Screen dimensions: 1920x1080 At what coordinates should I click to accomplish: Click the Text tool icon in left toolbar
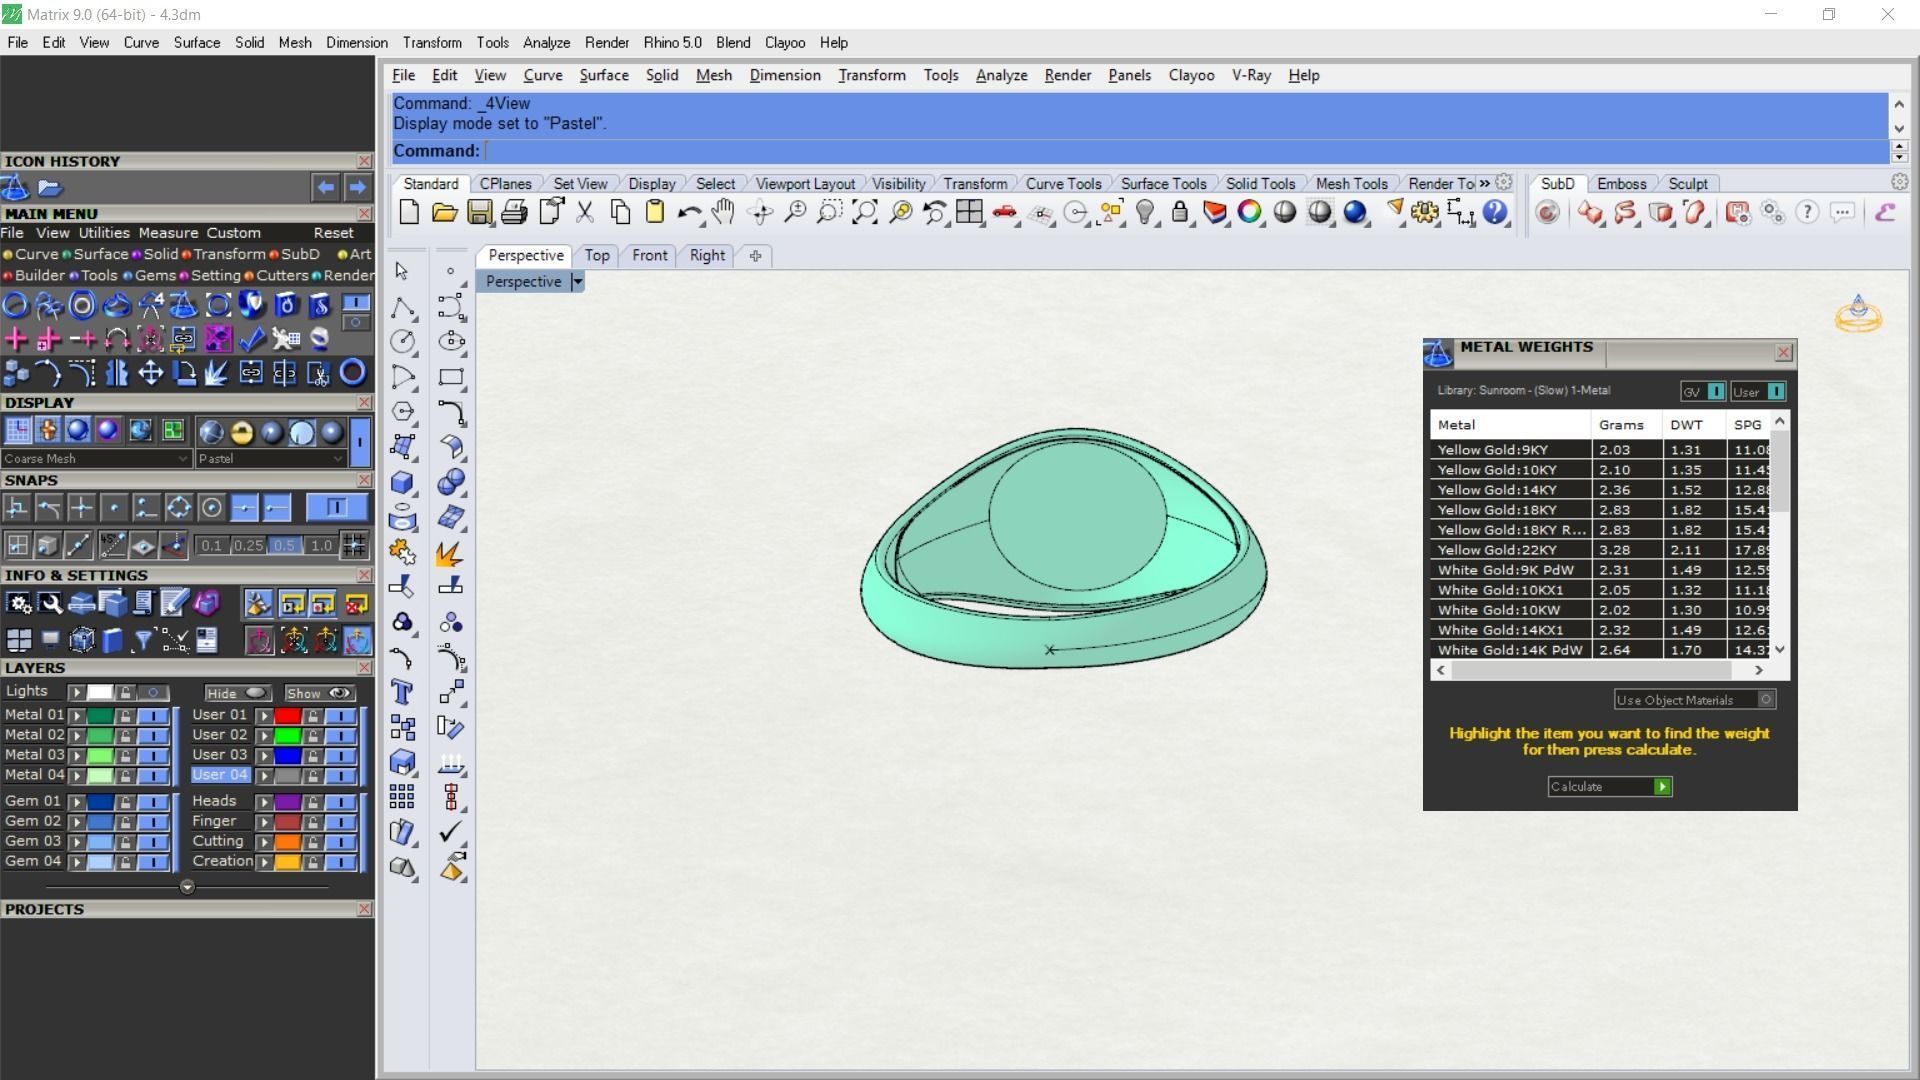pyautogui.click(x=402, y=692)
